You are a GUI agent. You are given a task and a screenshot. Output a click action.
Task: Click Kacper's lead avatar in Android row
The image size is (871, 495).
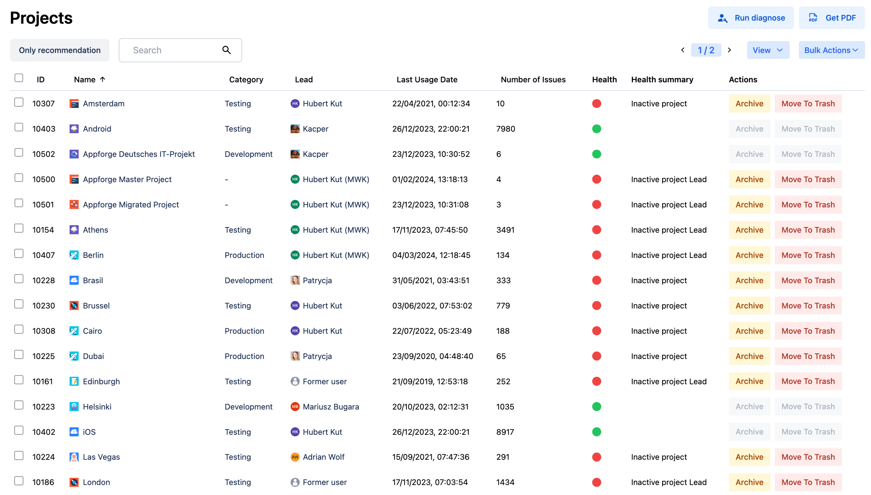(295, 129)
